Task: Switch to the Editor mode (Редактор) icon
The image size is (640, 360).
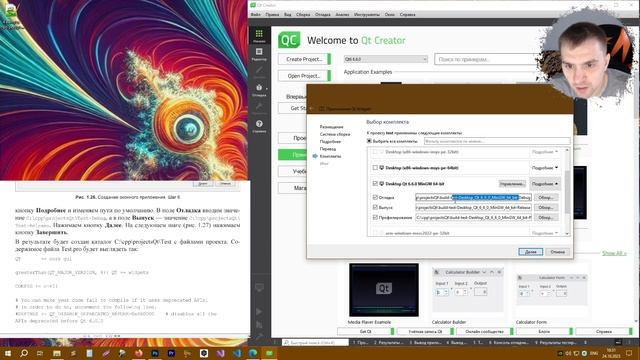Action: point(259,54)
